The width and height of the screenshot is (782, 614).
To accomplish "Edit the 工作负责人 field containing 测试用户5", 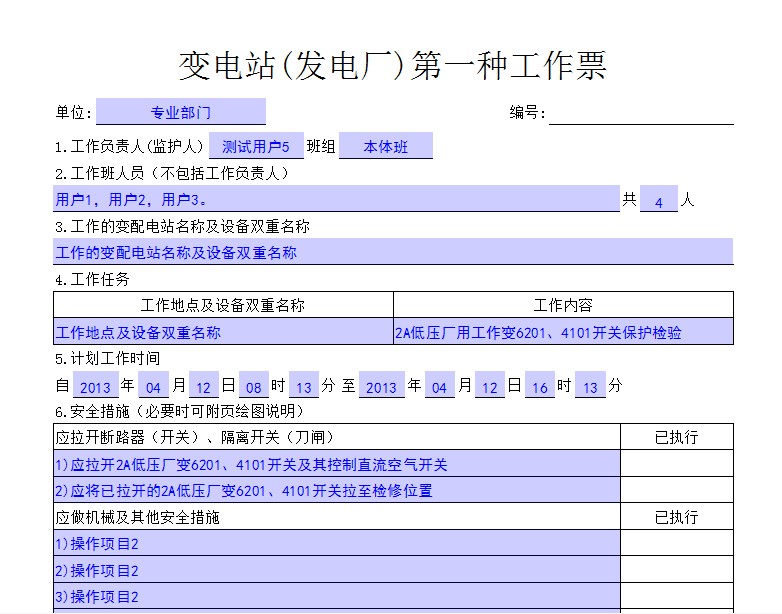I will (255, 146).
